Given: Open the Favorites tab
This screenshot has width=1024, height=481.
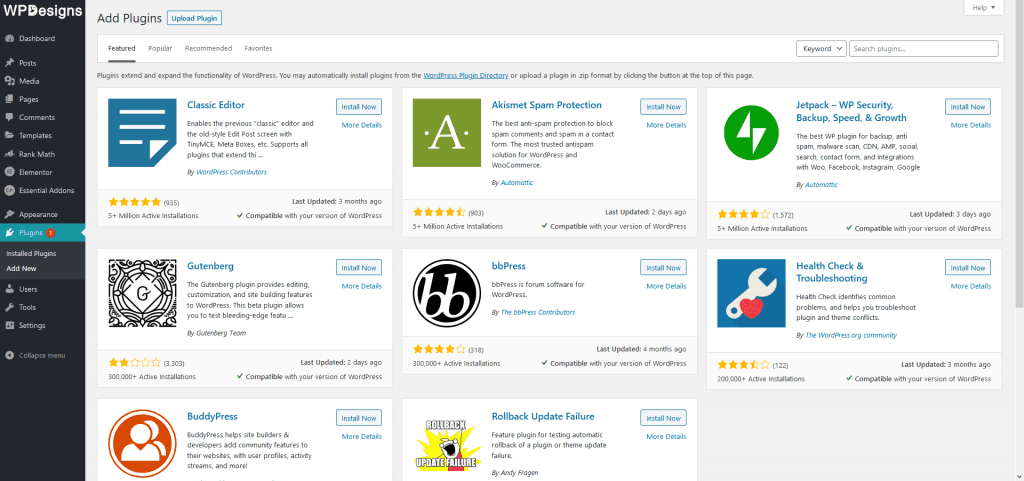Looking at the screenshot, I should click(x=258, y=48).
